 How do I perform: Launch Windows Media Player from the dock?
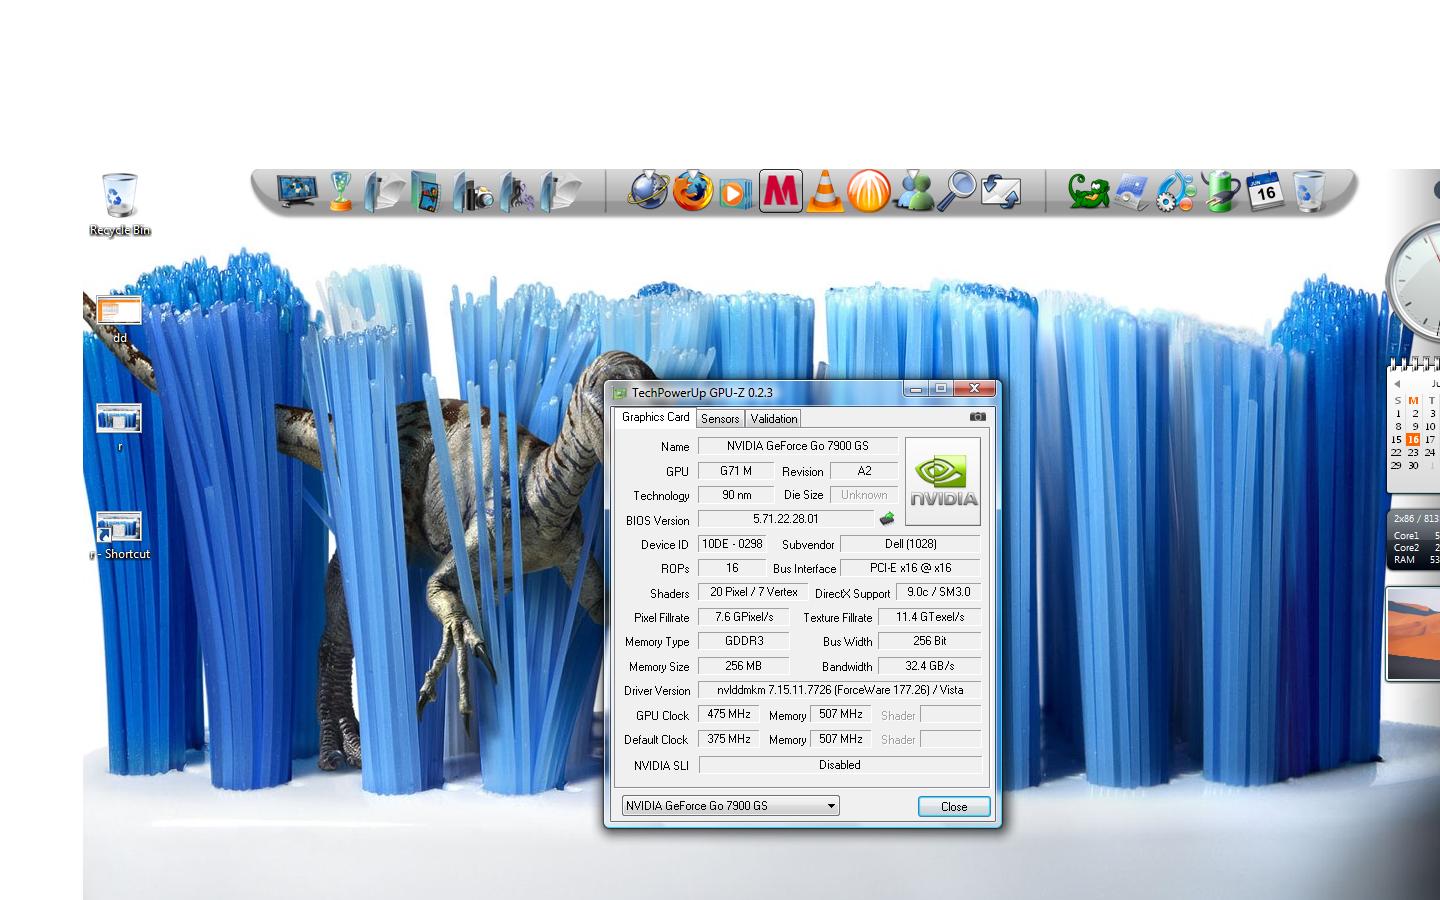735,192
